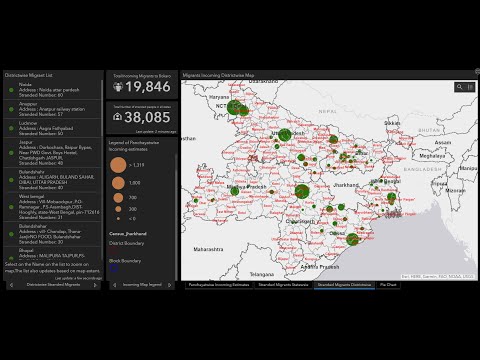Click the Jharkhand label on map
The height and width of the screenshot is (360, 480).
(x=346, y=185)
